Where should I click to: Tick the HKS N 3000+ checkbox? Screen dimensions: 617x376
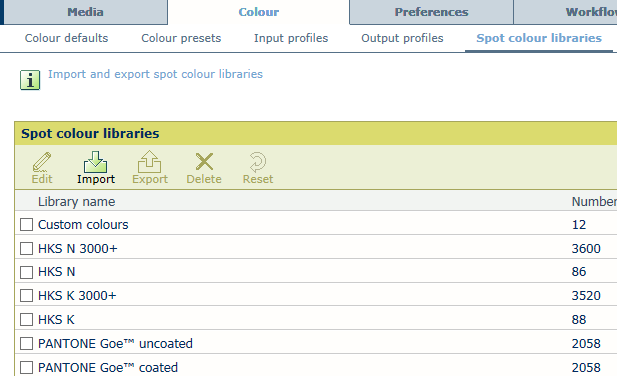click(26, 249)
